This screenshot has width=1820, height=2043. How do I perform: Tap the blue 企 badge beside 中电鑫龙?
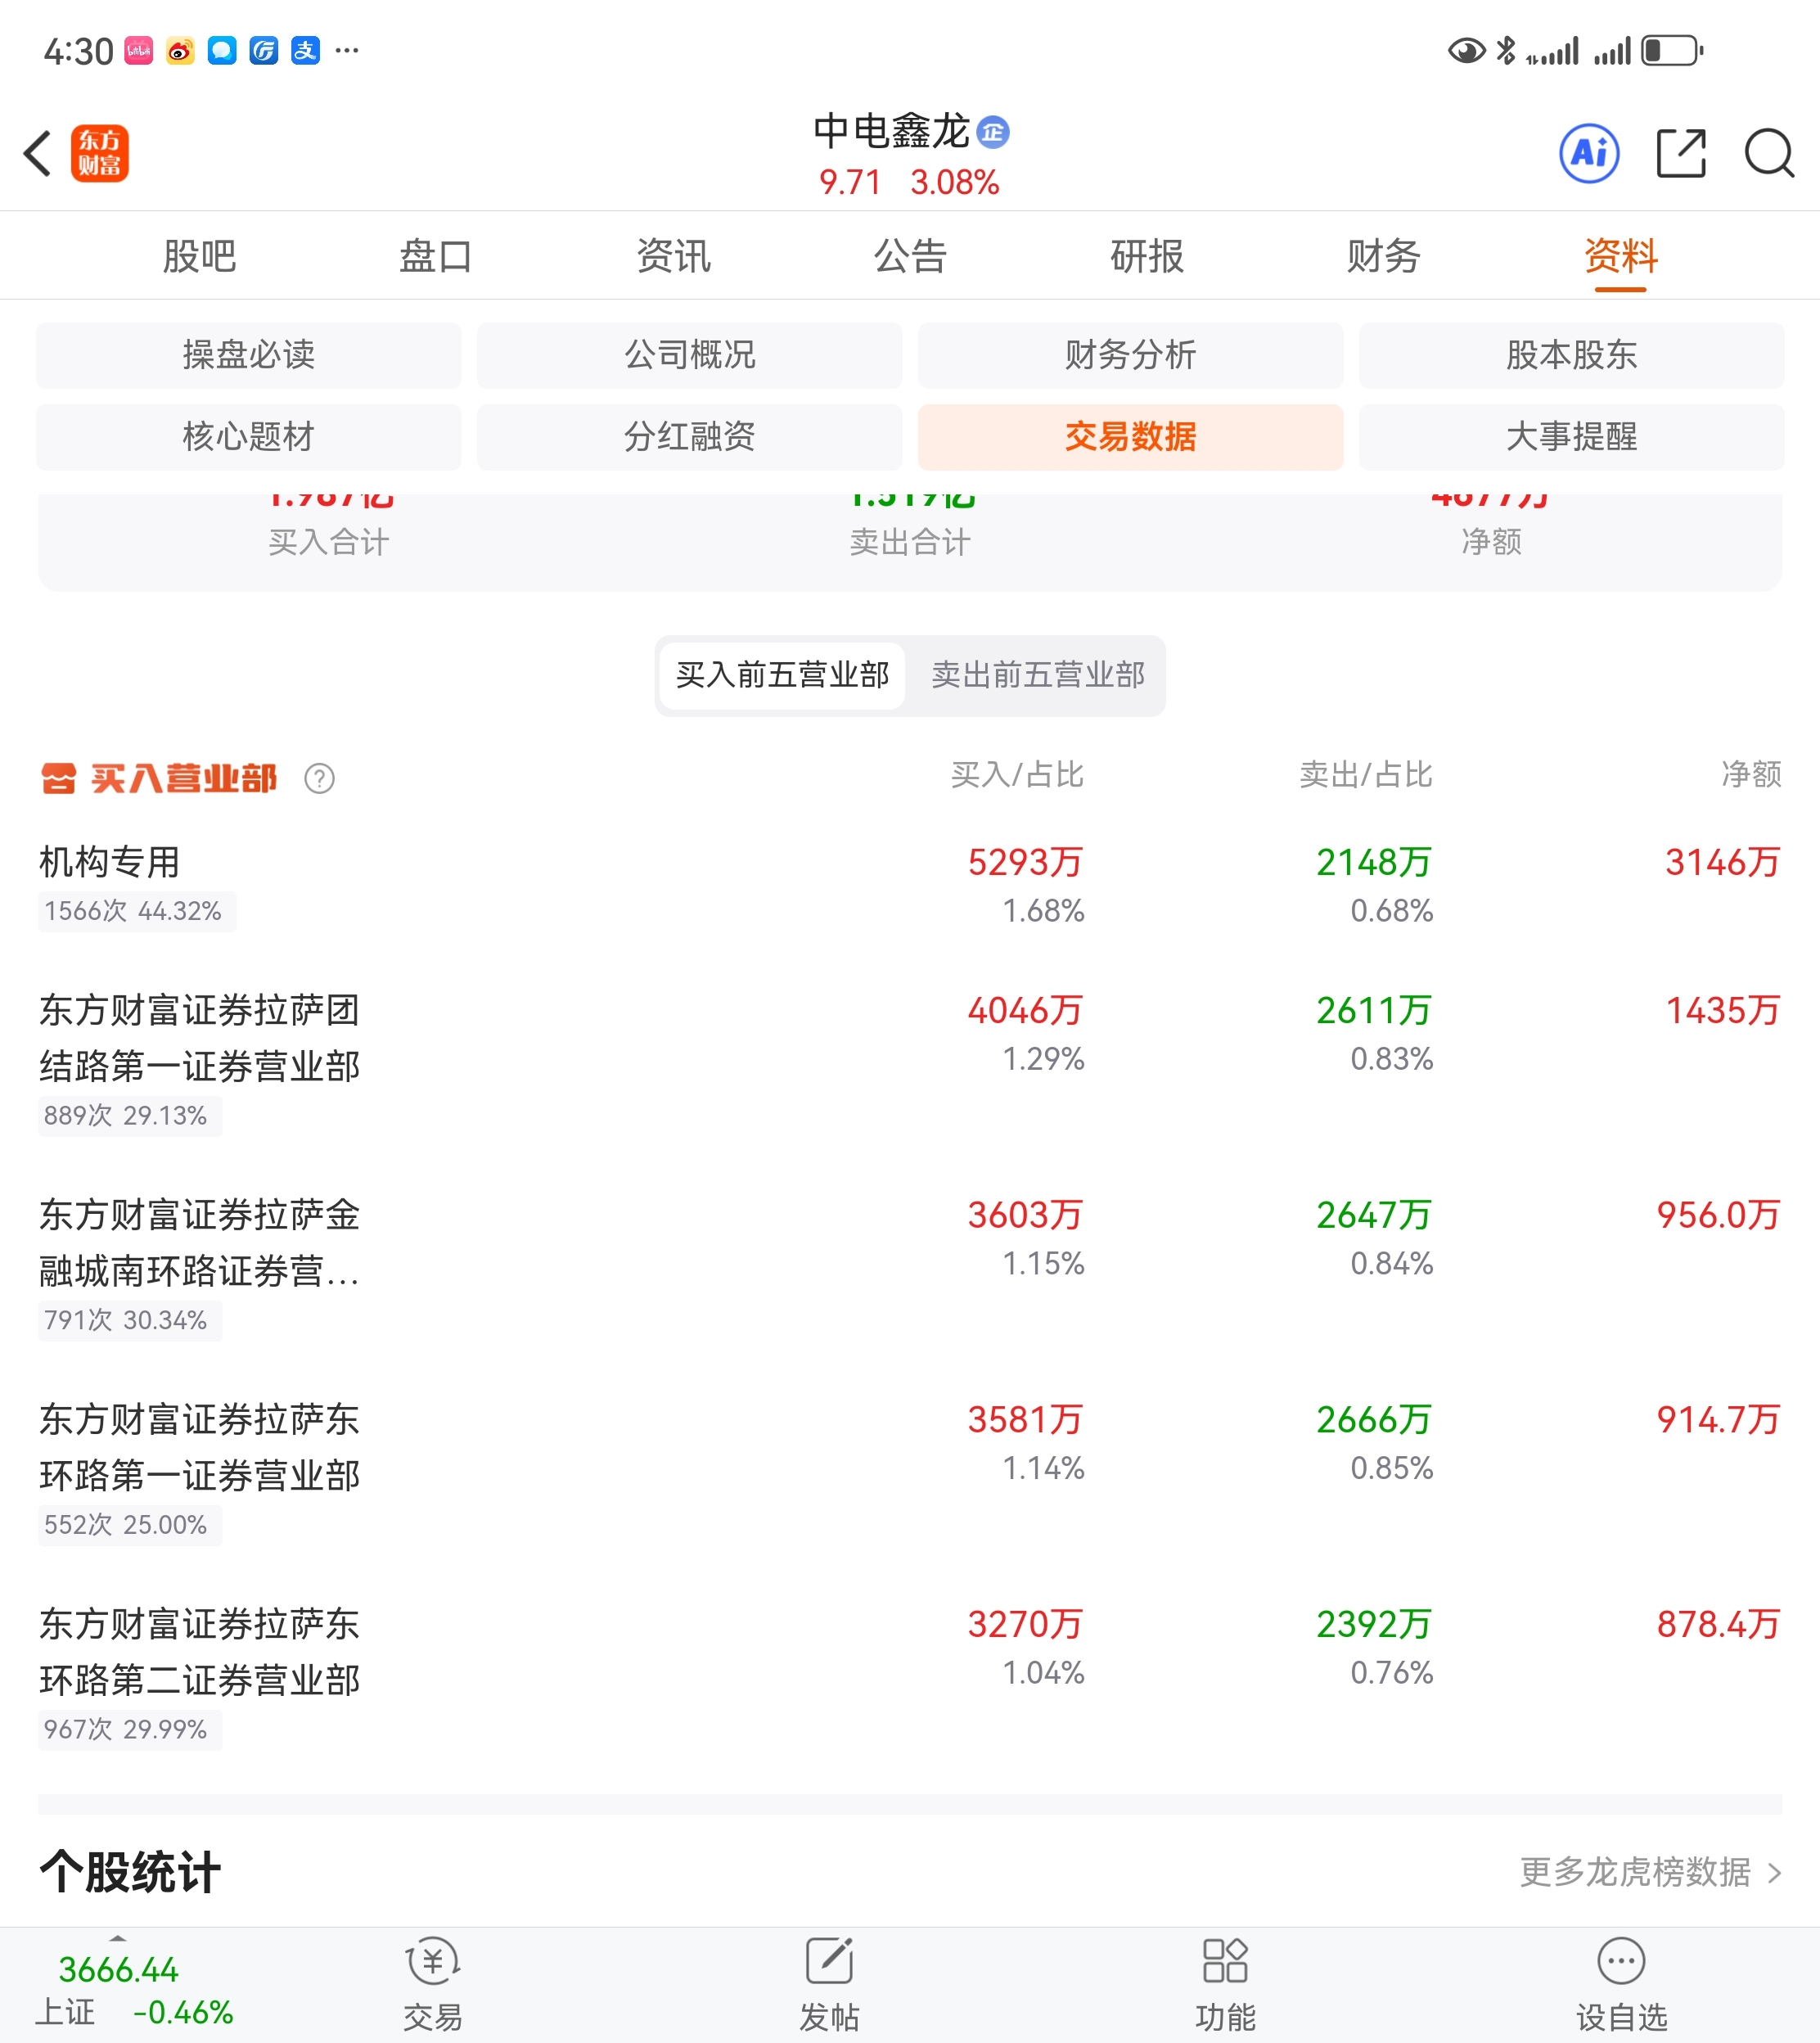[993, 132]
